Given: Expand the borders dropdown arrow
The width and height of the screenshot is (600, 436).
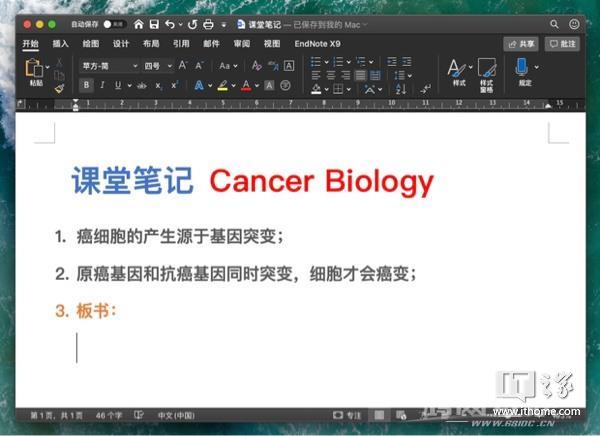Looking at the screenshot, I should 349,90.
